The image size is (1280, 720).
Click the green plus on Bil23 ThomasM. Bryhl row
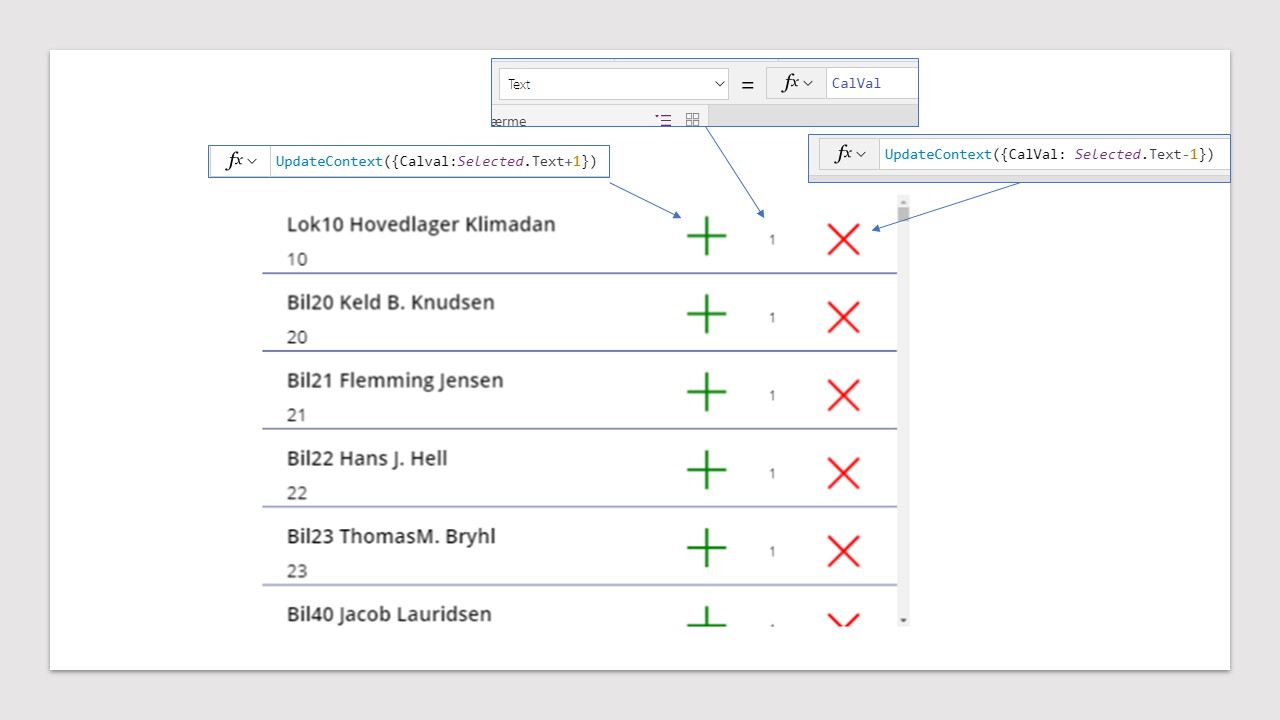click(x=706, y=548)
